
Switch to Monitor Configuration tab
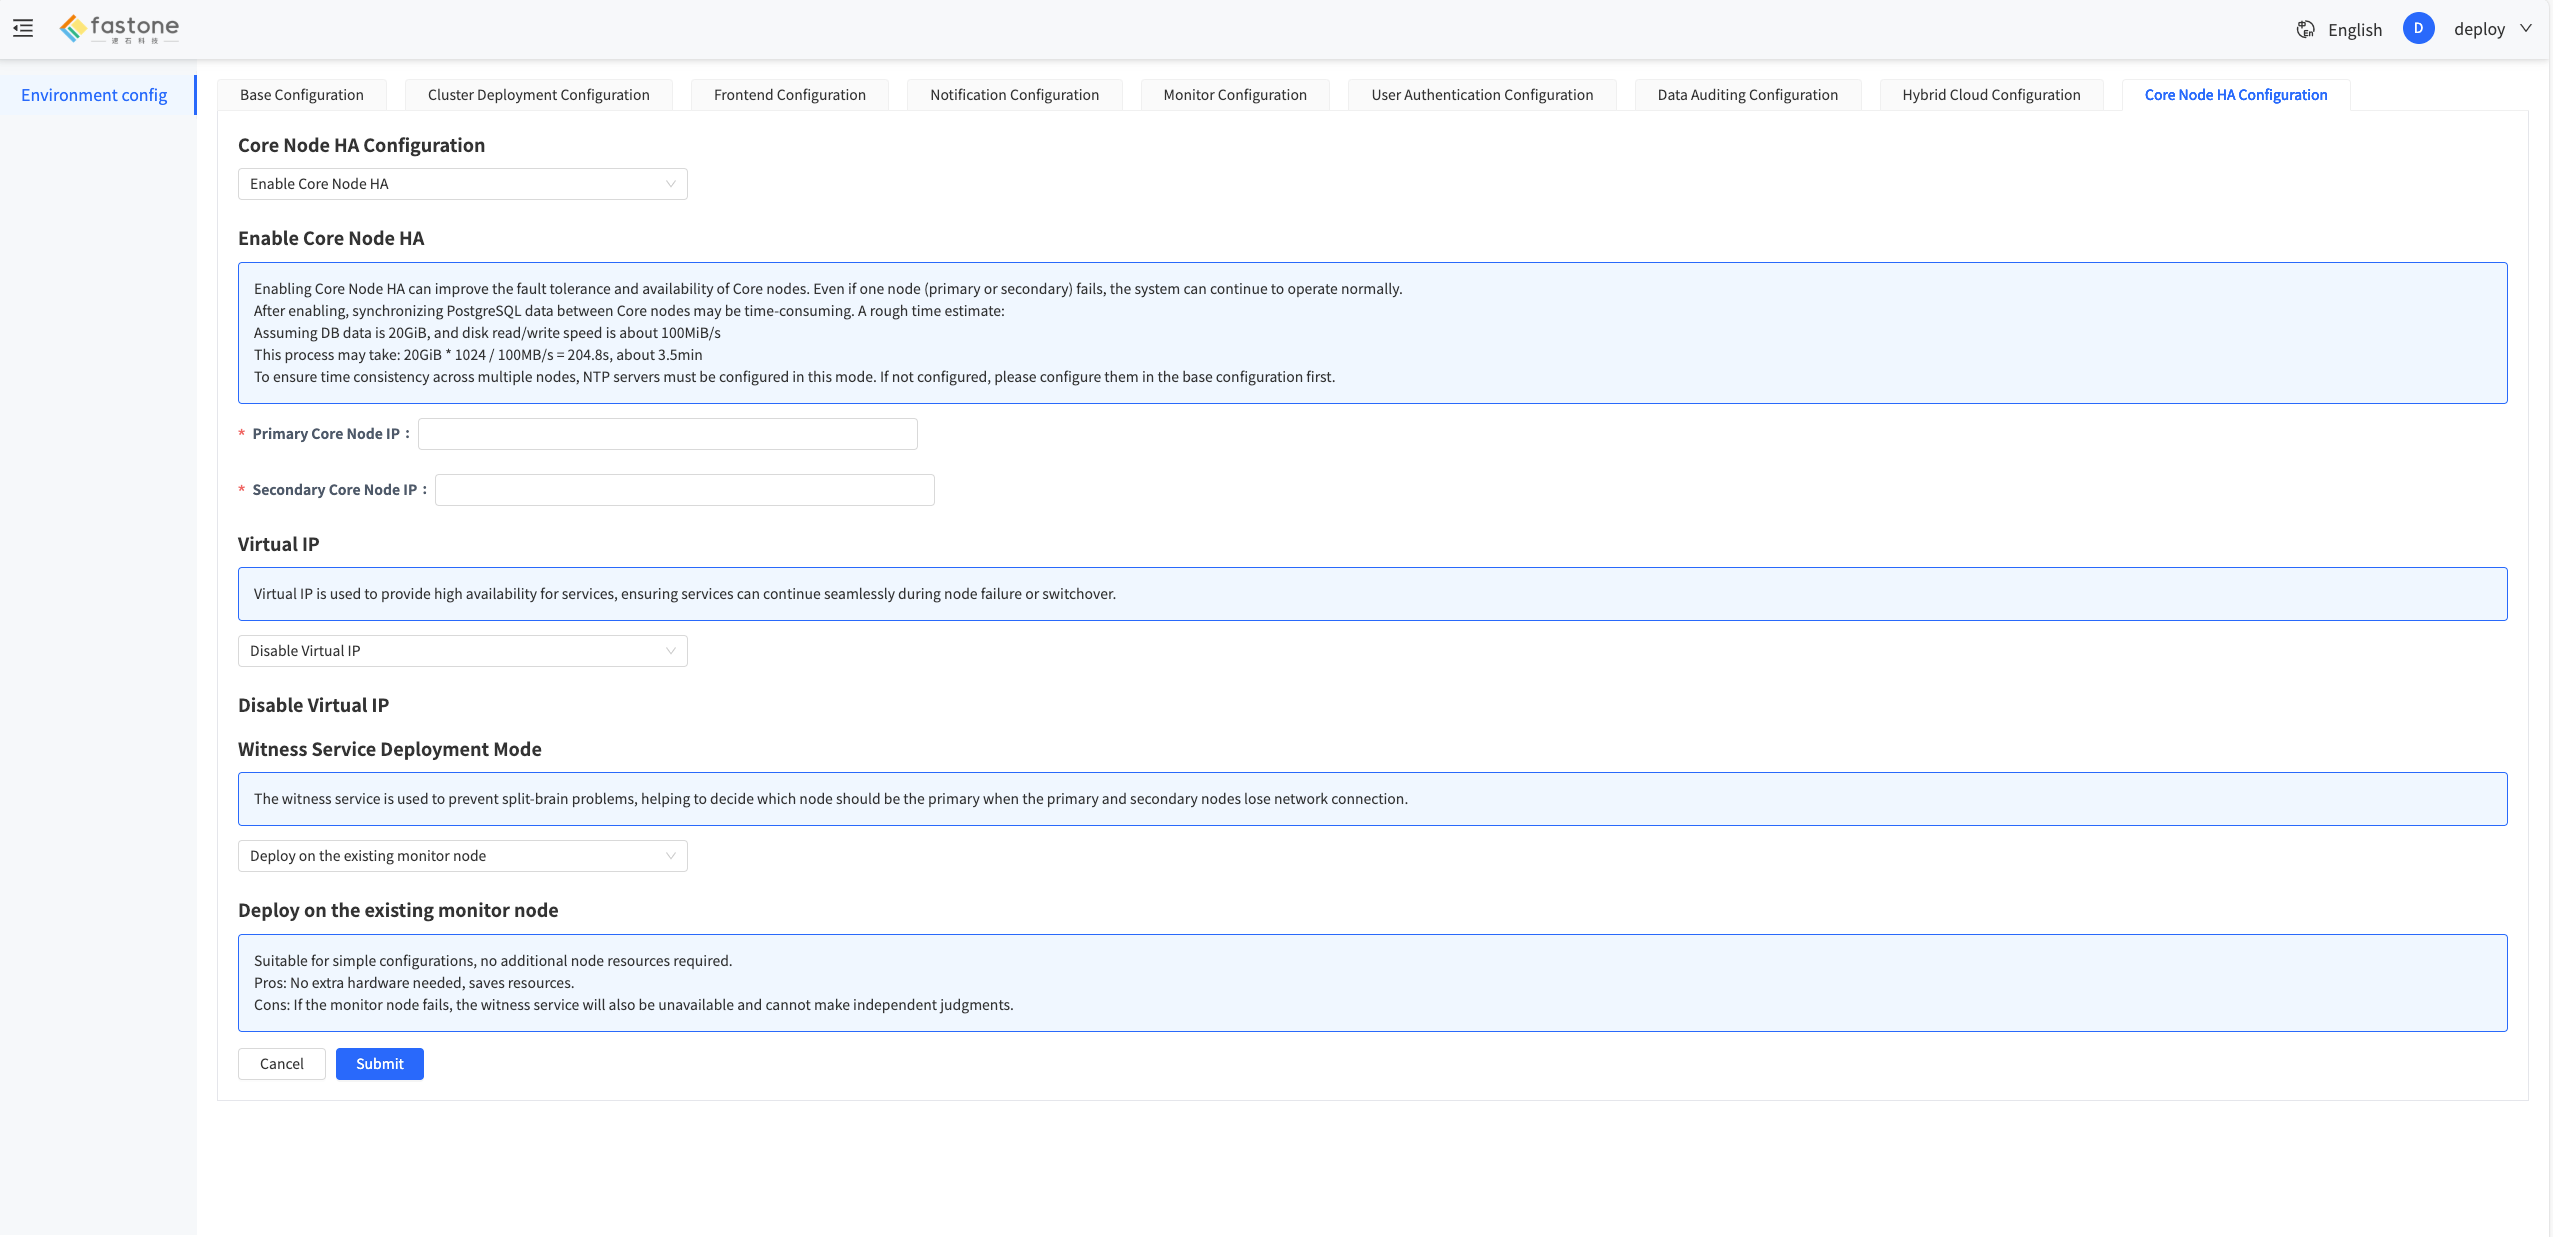(1235, 95)
